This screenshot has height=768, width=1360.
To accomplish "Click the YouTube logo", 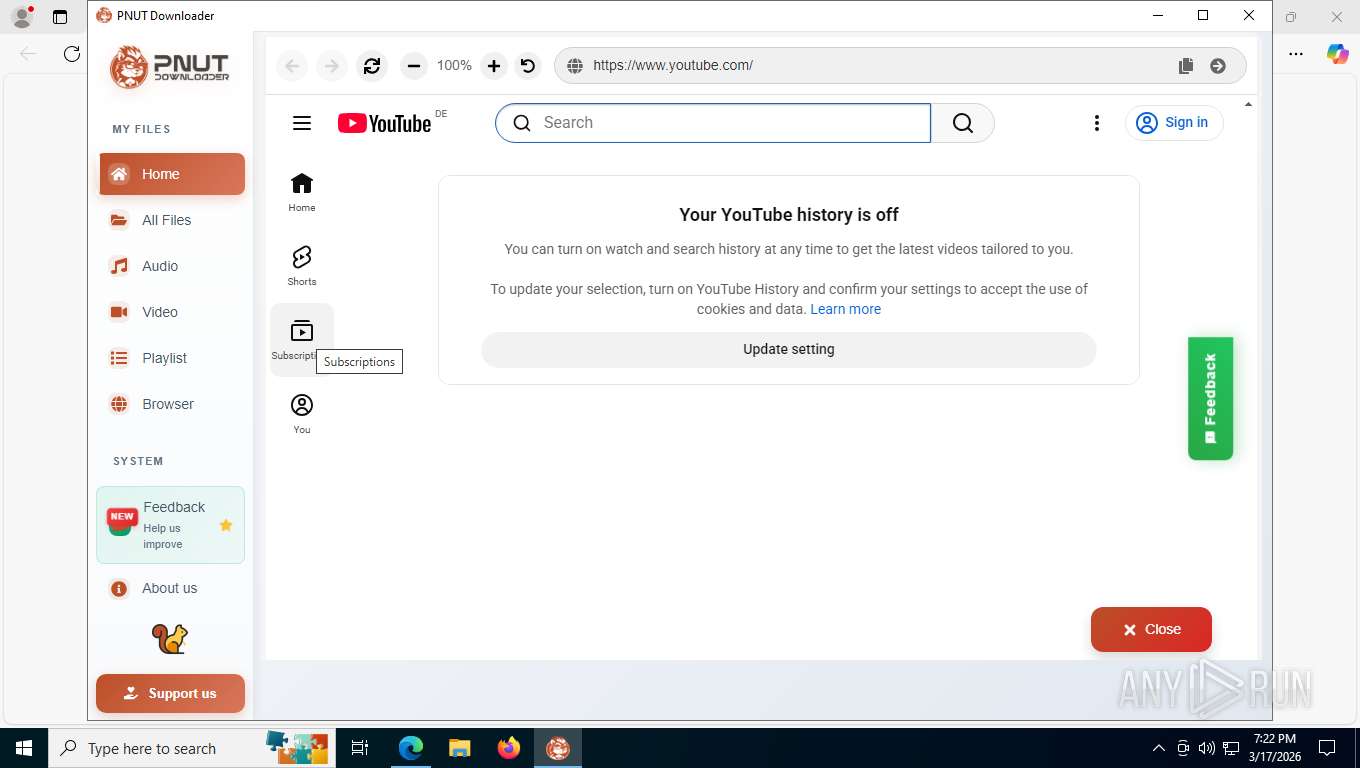I will click(384, 123).
